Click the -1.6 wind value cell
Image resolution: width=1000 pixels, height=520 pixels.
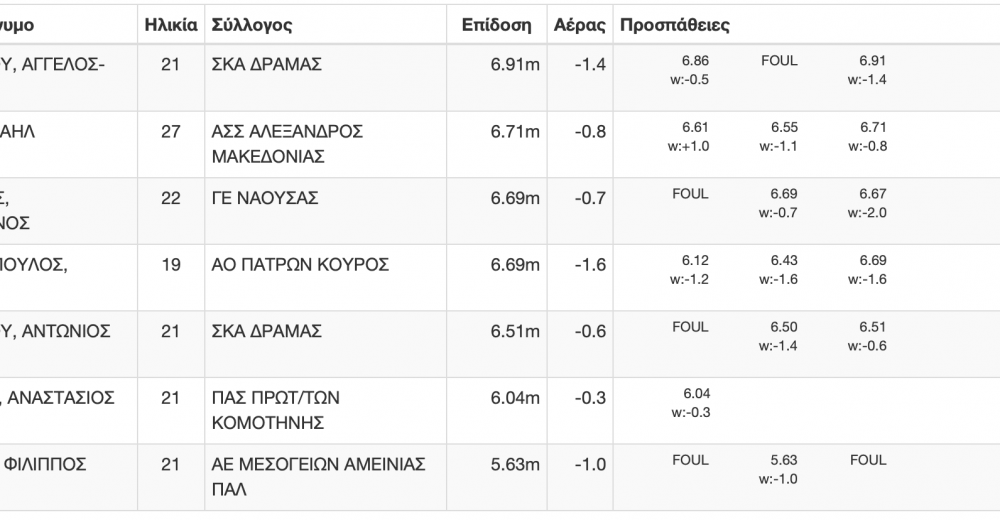[580, 278]
